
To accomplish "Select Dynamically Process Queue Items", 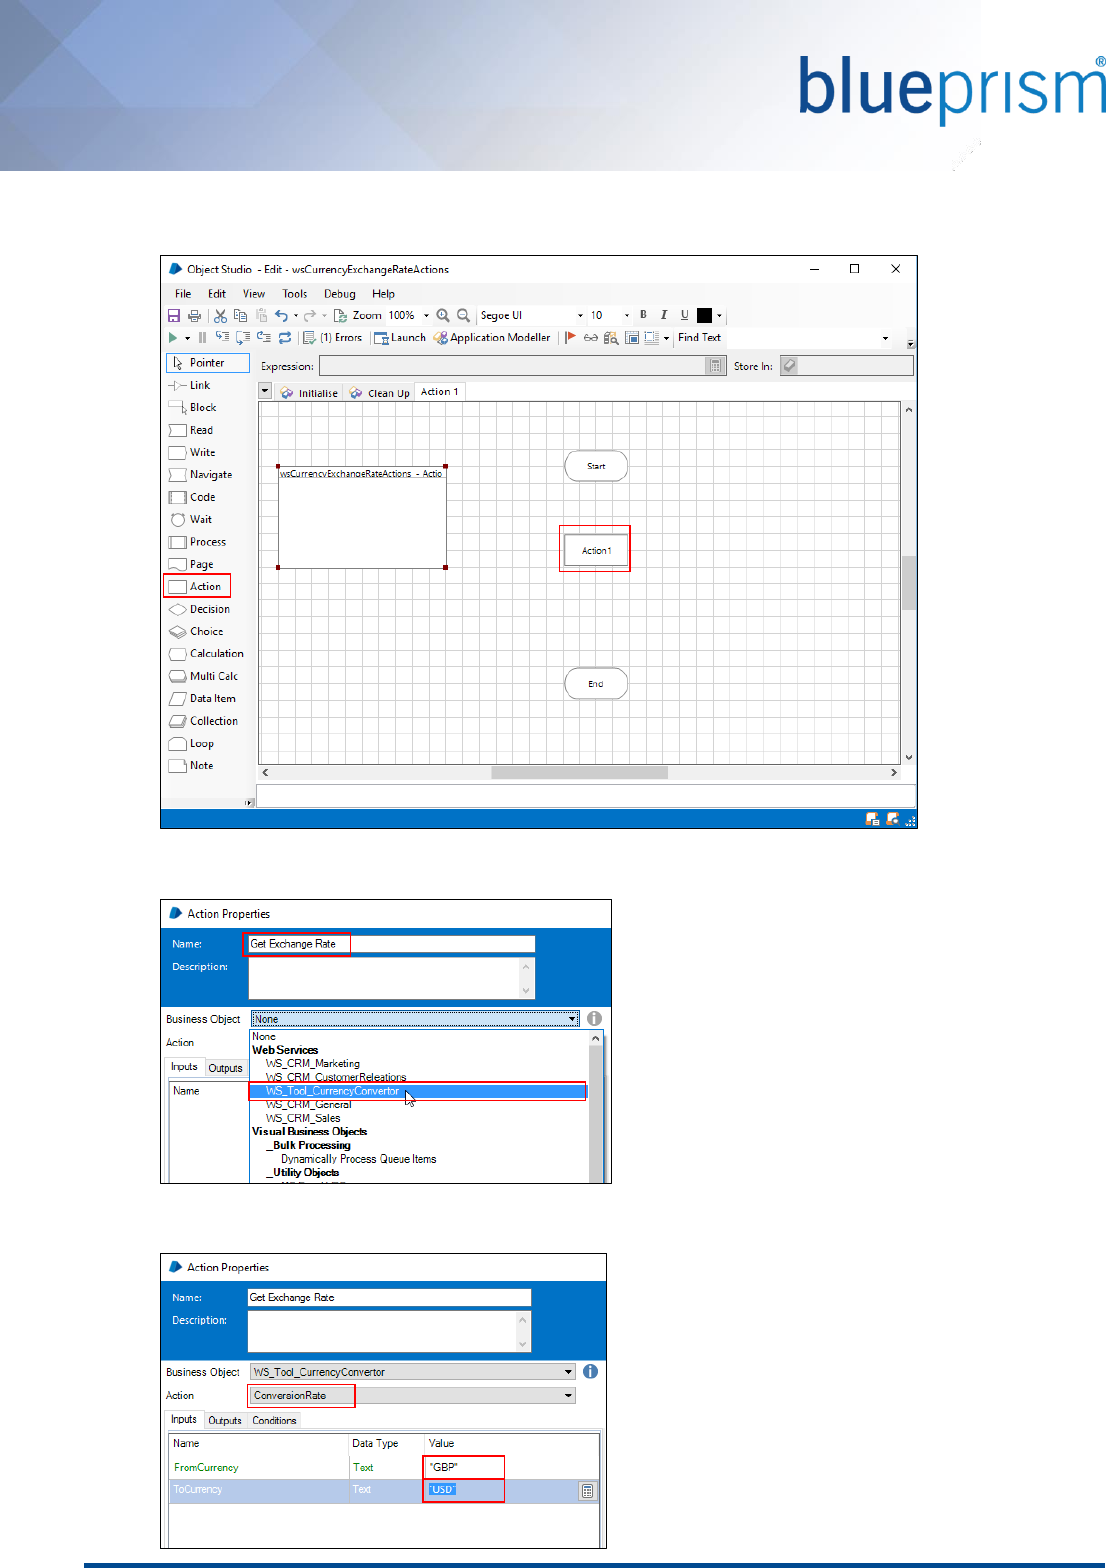I will (x=358, y=1159).
